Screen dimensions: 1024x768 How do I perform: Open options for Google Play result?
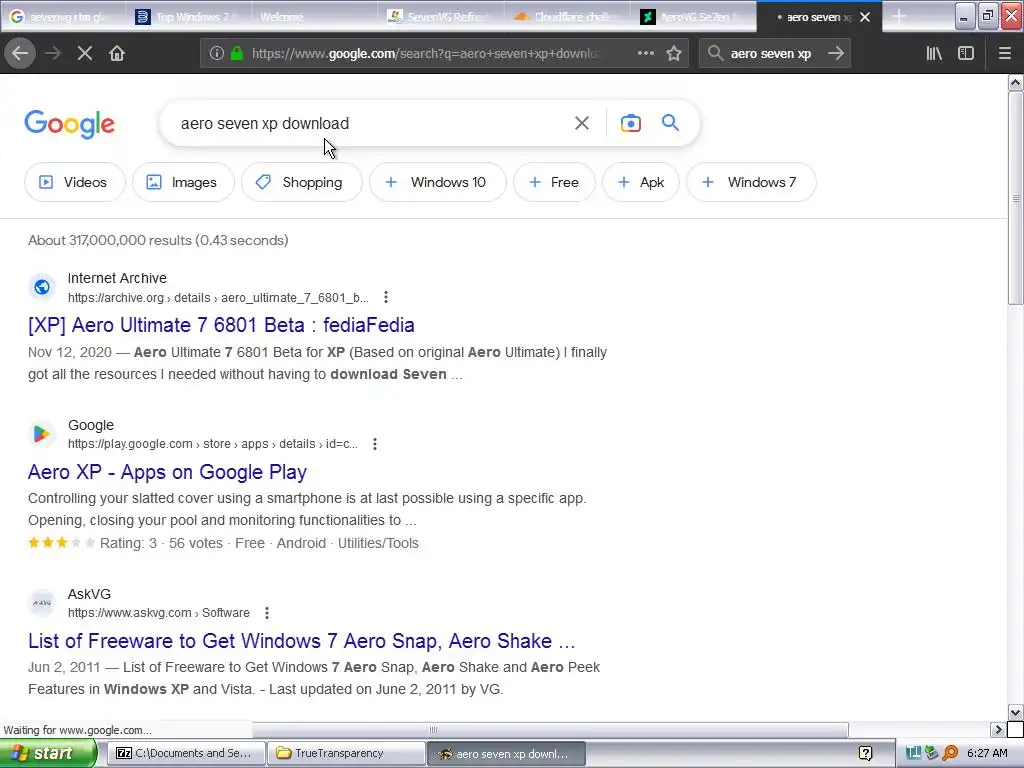point(375,444)
